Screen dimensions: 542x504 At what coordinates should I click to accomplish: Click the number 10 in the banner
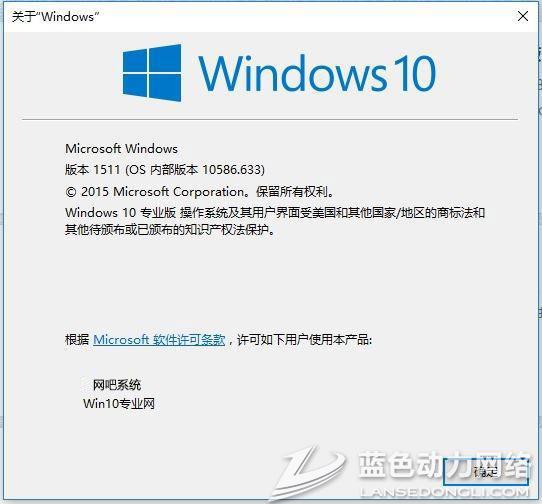[x=413, y=73]
